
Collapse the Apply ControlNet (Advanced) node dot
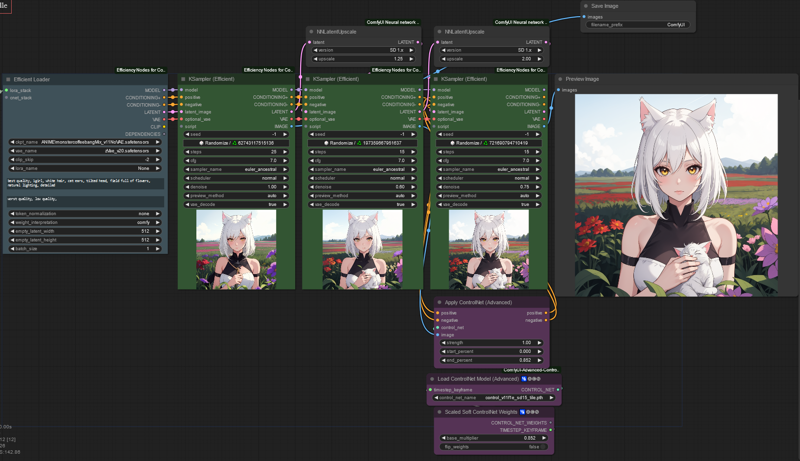coord(439,302)
